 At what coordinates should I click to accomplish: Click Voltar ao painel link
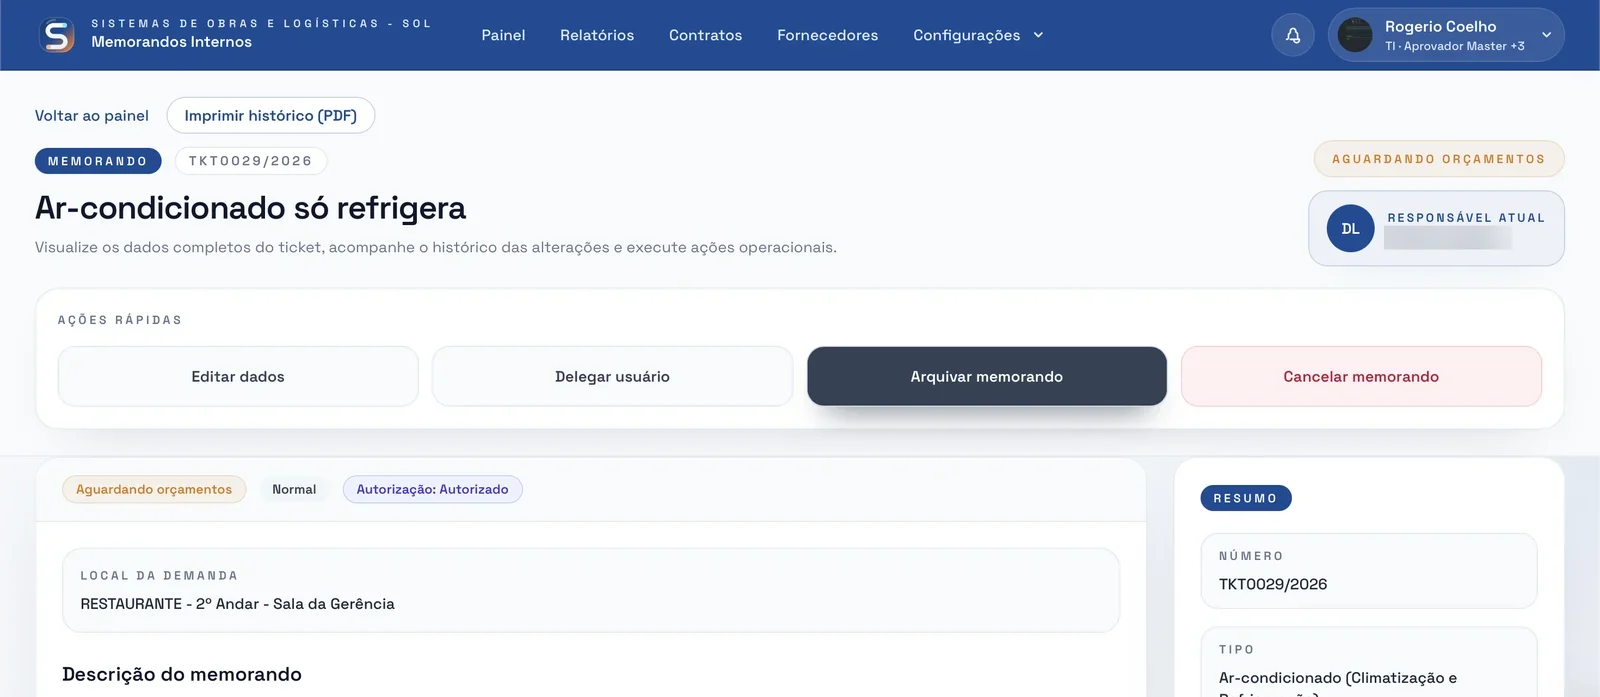click(92, 116)
